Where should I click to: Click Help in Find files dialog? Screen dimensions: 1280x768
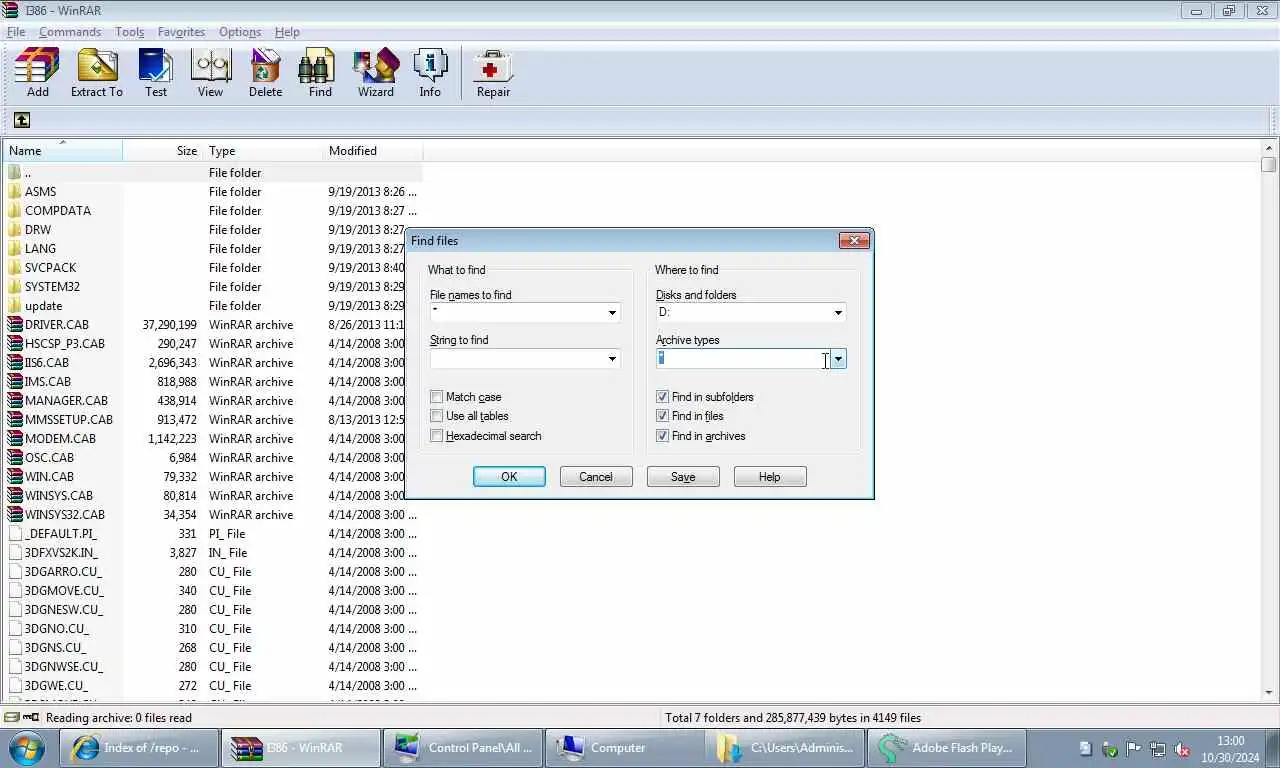(x=770, y=477)
